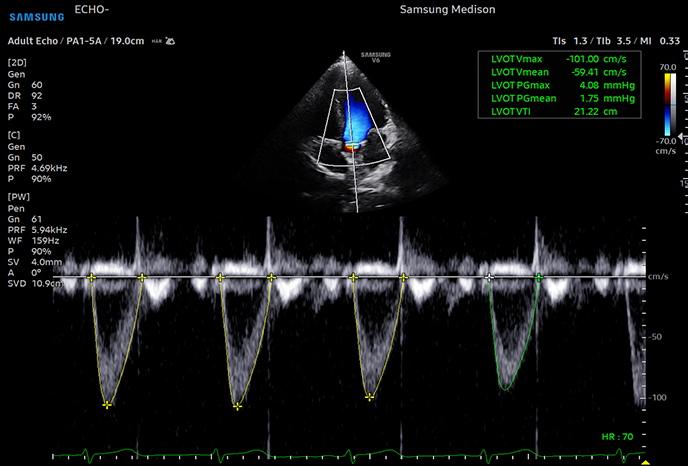
Task: Open the [PW] Doppler parameter group
Action: [20, 196]
